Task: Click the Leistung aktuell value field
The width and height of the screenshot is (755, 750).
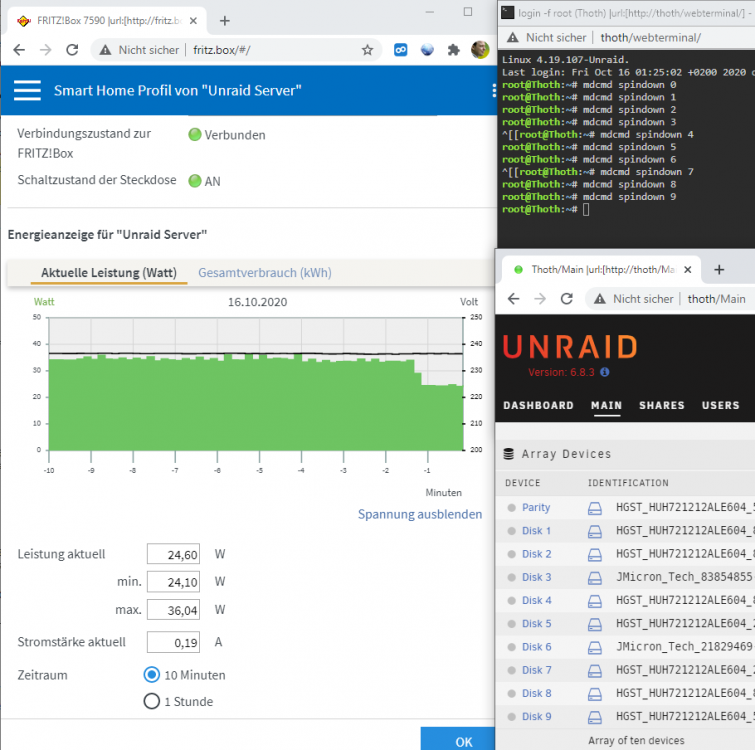Action: click(173, 554)
